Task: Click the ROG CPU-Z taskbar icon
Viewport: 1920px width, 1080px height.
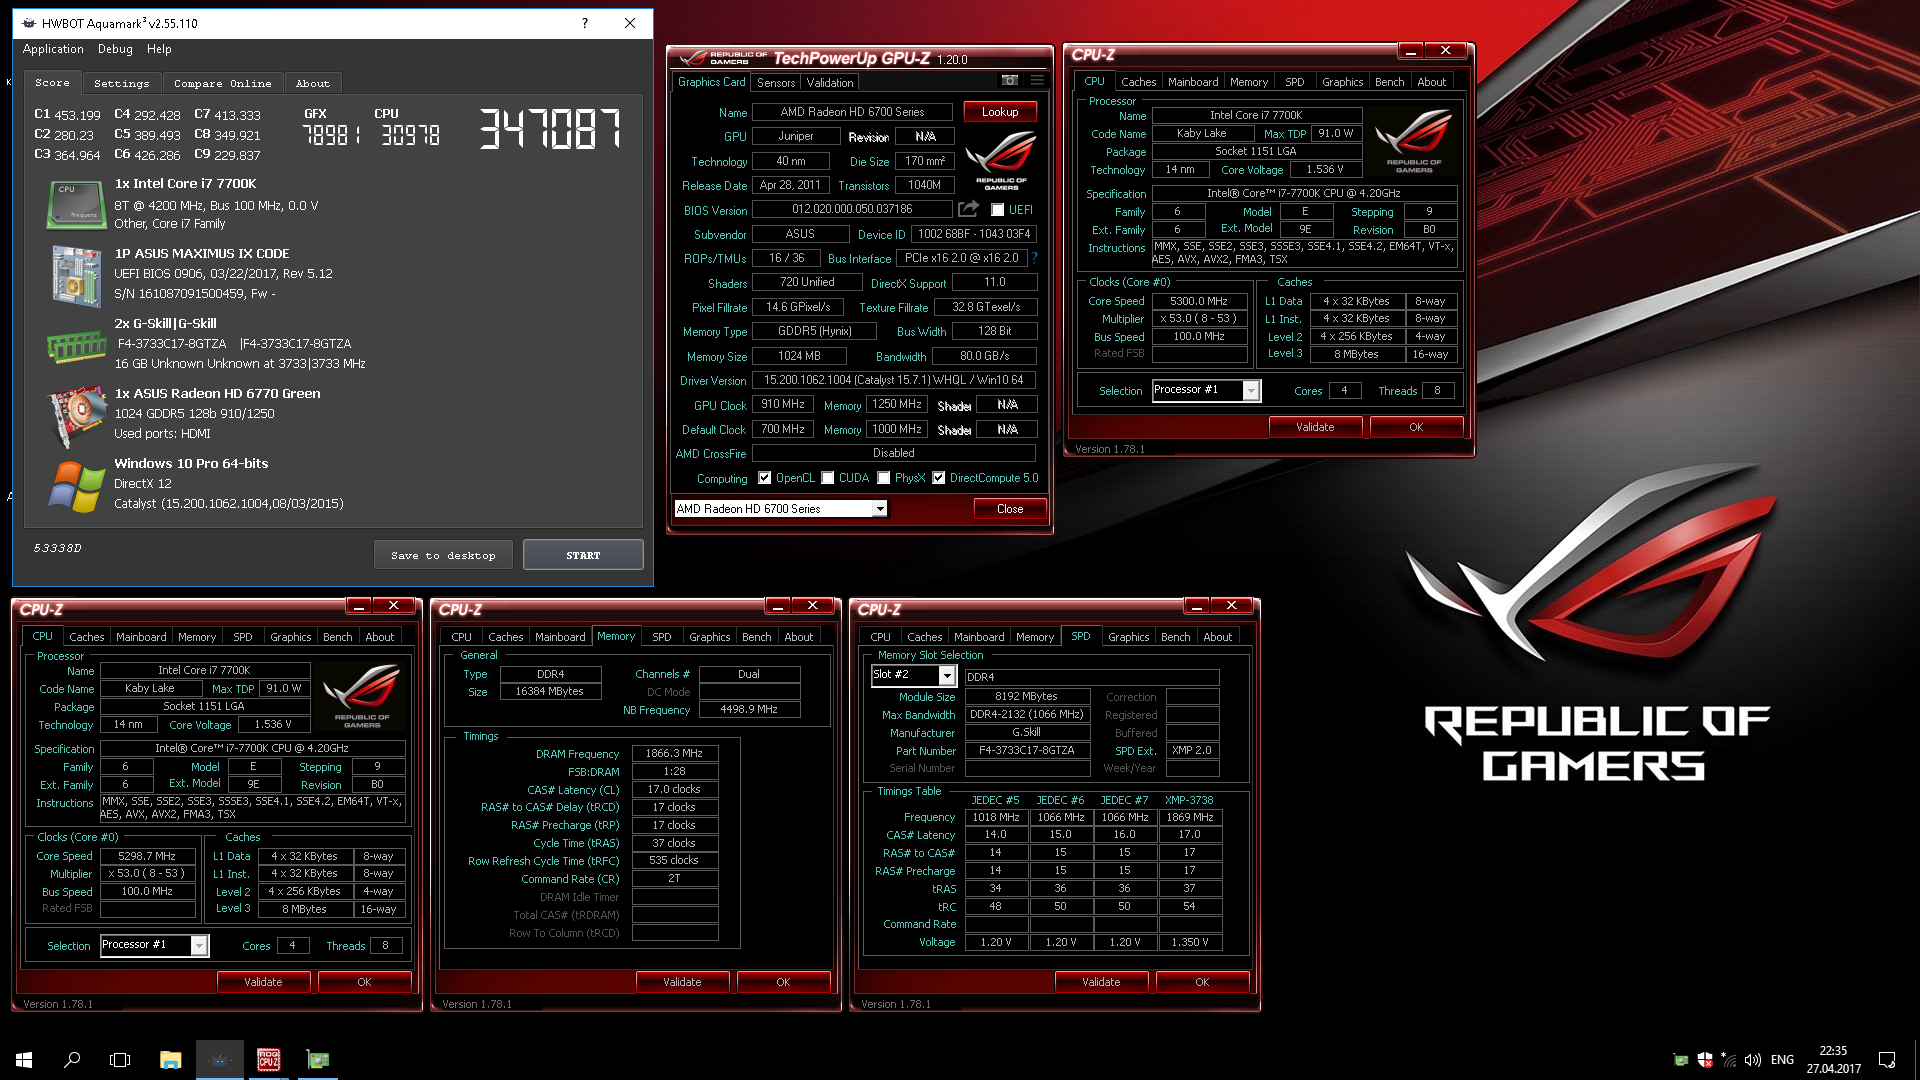Action: (268, 1059)
